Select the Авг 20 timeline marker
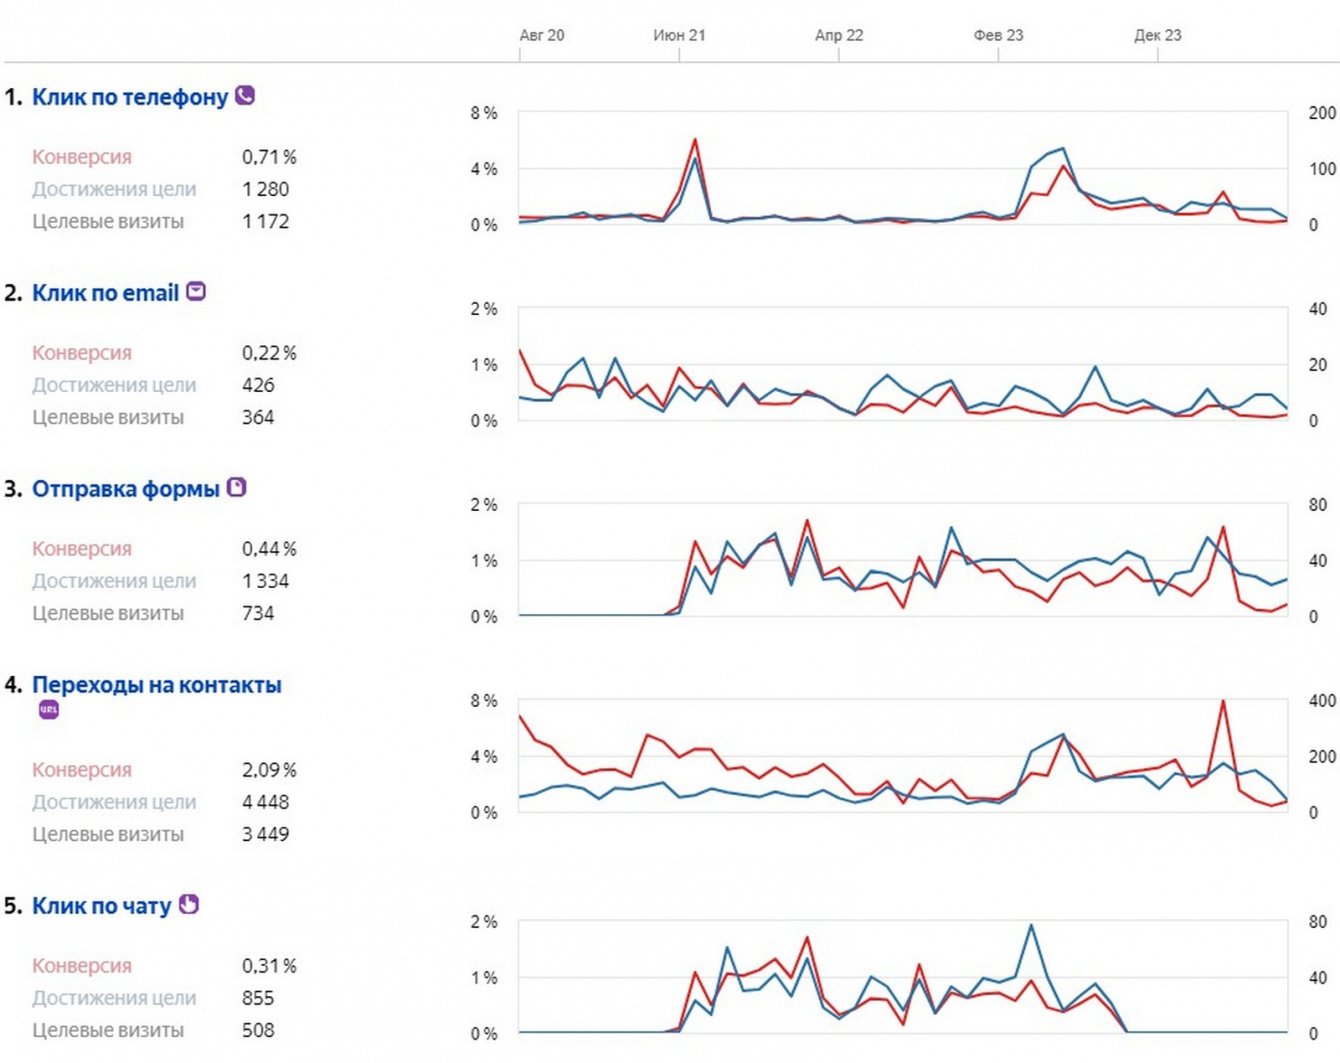The height and width of the screenshot is (1063, 1340). [541, 35]
